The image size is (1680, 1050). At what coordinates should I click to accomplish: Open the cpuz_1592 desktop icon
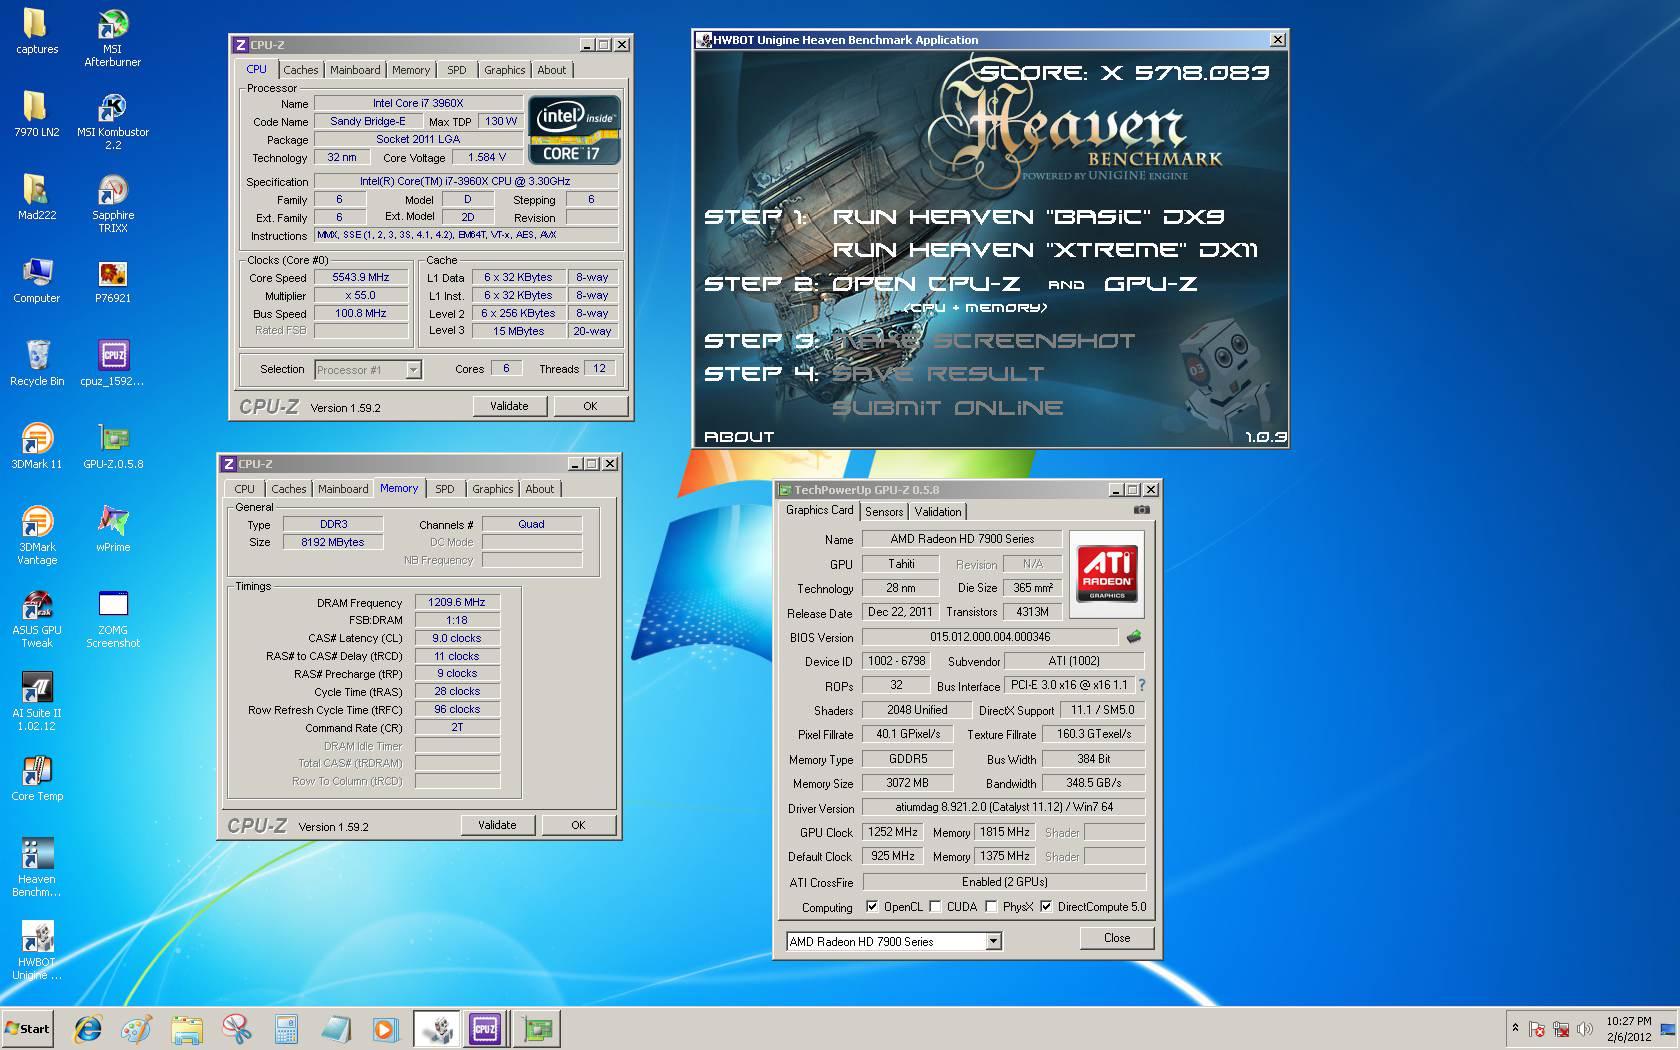coord(112,363)
